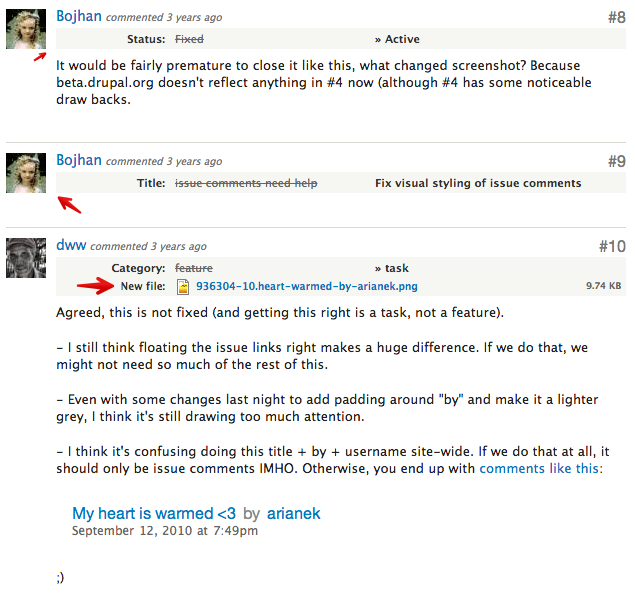Open the permalink for comment #8
635x595 pixels.
click(615, 17)
